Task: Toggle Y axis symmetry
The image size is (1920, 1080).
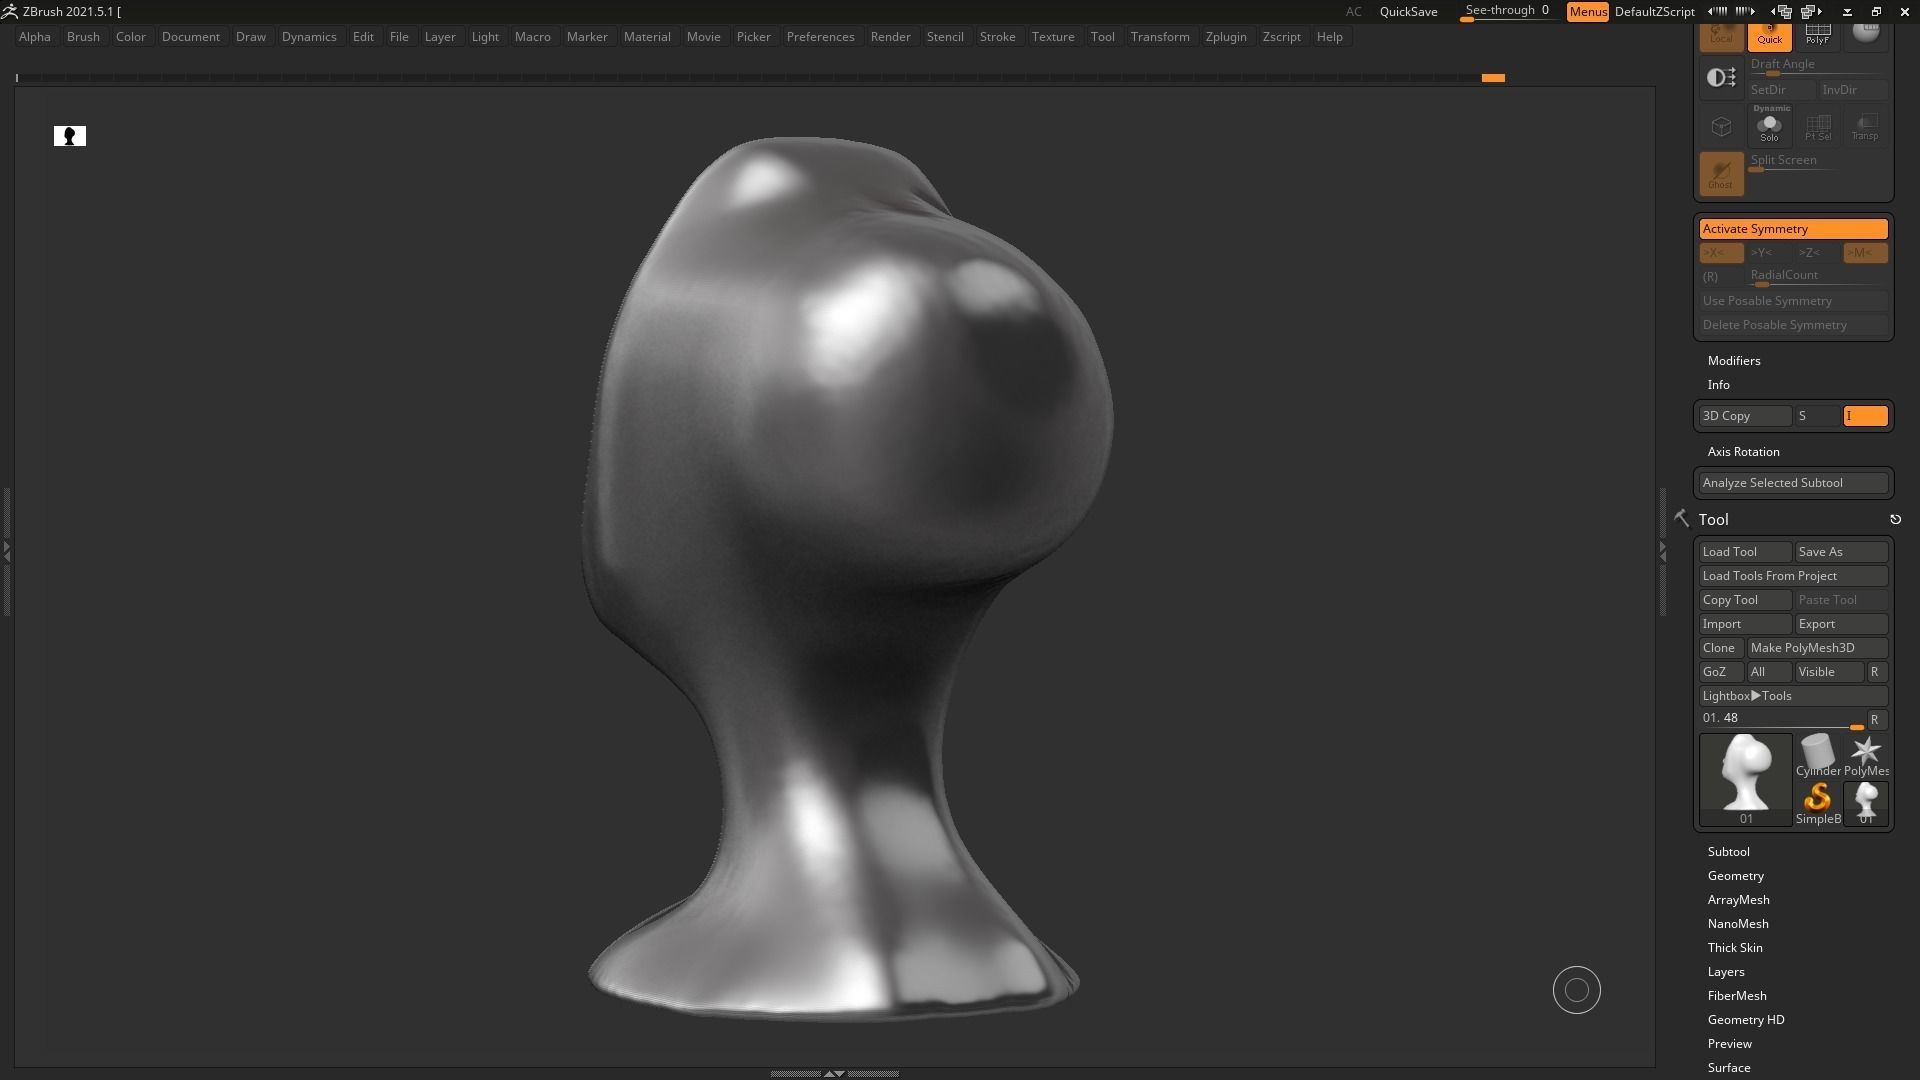Action: pos(1769,253)
